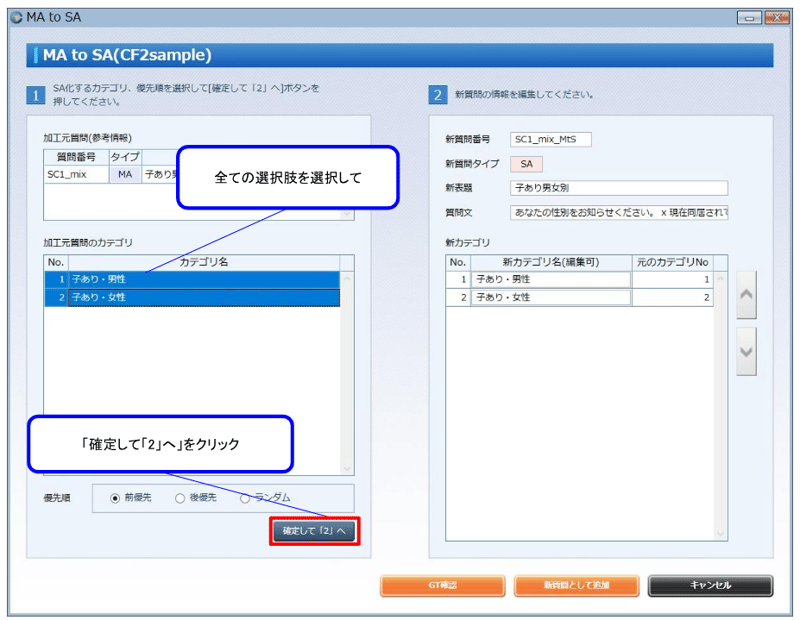This screenshot has height=620, width=800.
Task: Select the 前優先 priority radio button
Action: [115, 497]
